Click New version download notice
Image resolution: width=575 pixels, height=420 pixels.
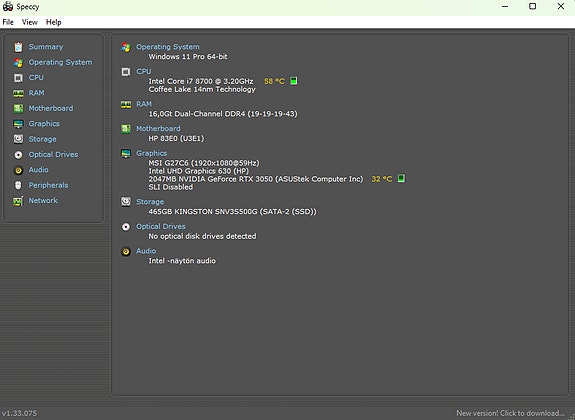pos(510,413)
